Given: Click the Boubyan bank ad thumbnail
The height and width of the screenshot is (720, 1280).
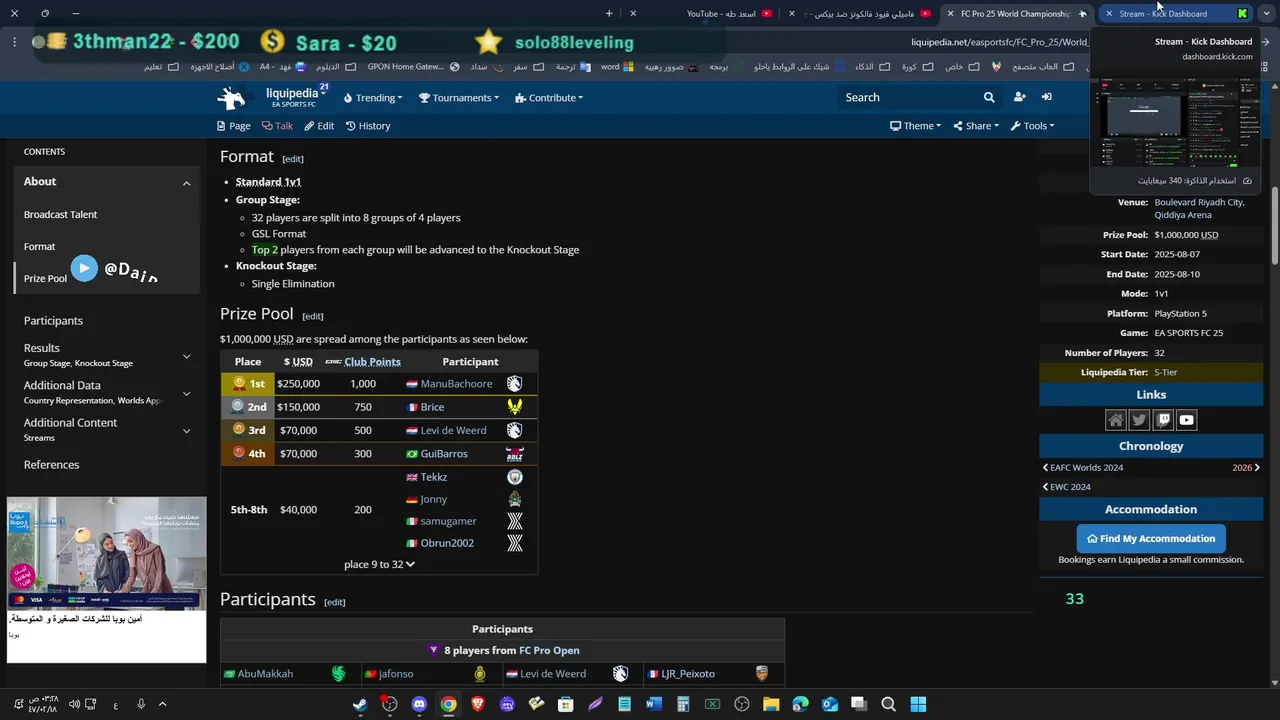Looking at the screenshot, I should pyautogui.click(x=107, y=553).
